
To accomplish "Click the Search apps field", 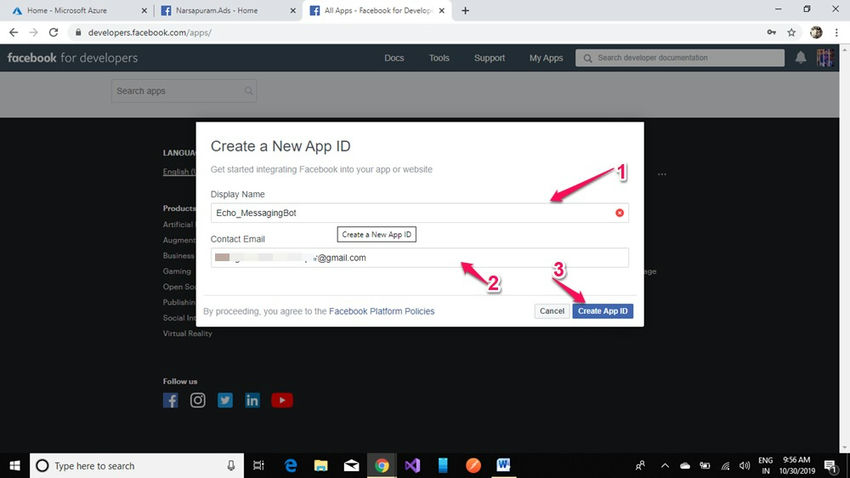I will point(184,91).
